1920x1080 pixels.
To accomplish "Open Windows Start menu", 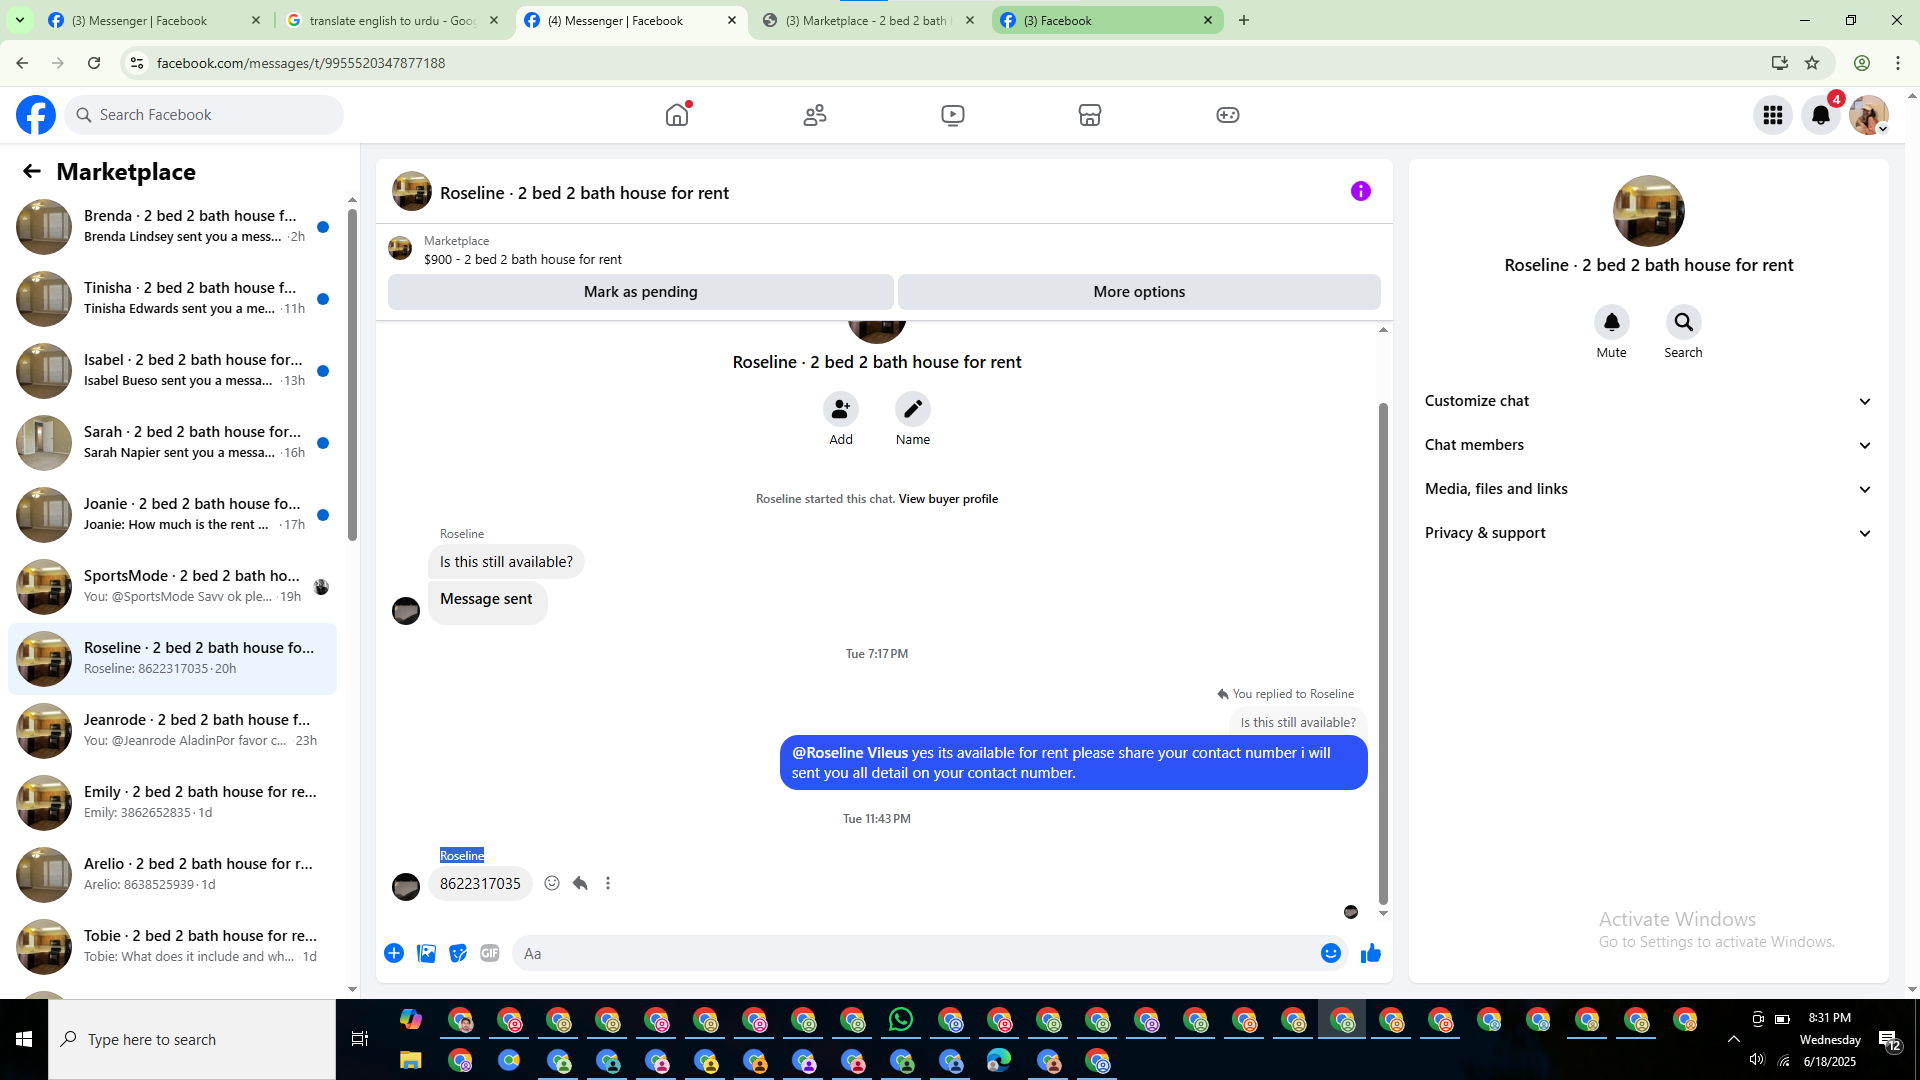I will (x=24, y=1040).
